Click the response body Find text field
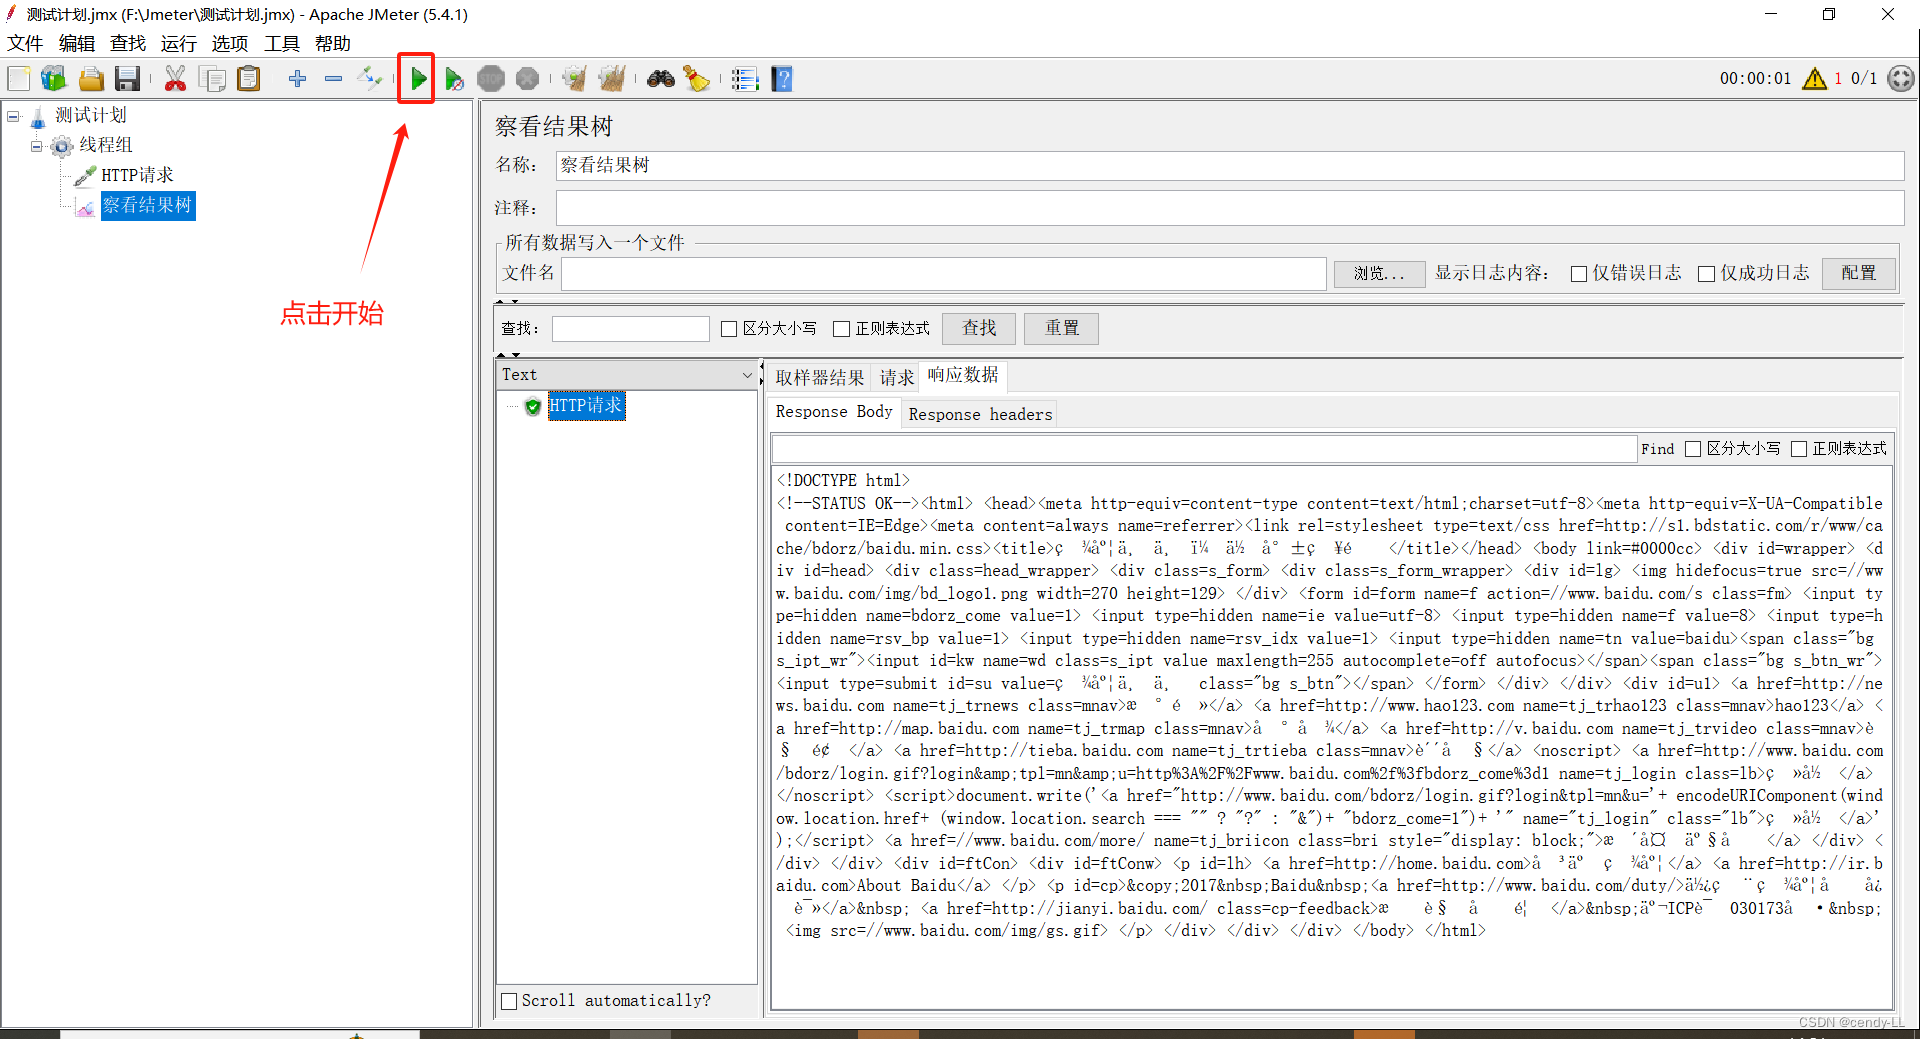 coord(1204,449)
